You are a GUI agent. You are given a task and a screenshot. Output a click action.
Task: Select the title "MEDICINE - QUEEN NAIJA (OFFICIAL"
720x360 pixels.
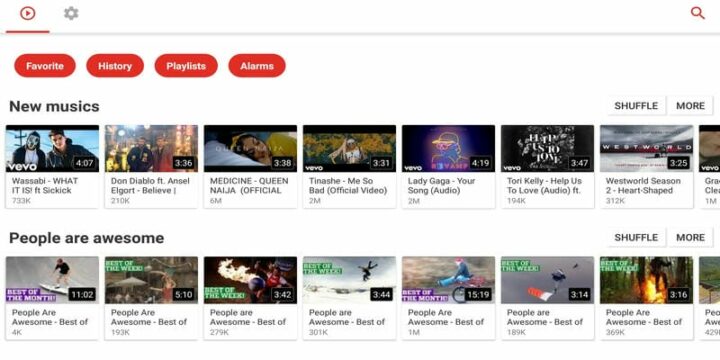tap(249, 186)
